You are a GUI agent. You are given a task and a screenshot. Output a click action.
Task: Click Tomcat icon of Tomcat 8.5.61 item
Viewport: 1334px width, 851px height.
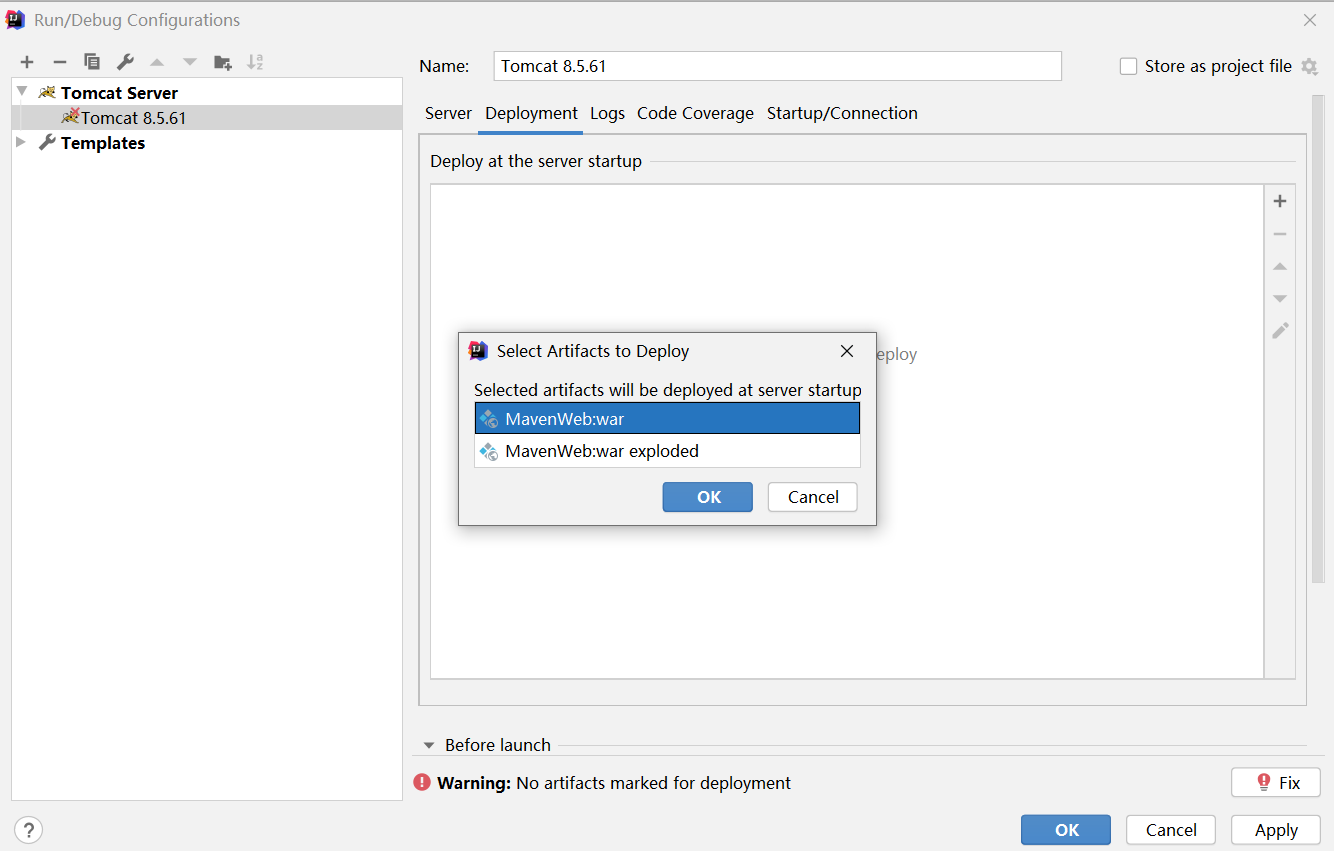tap(70, 117)
